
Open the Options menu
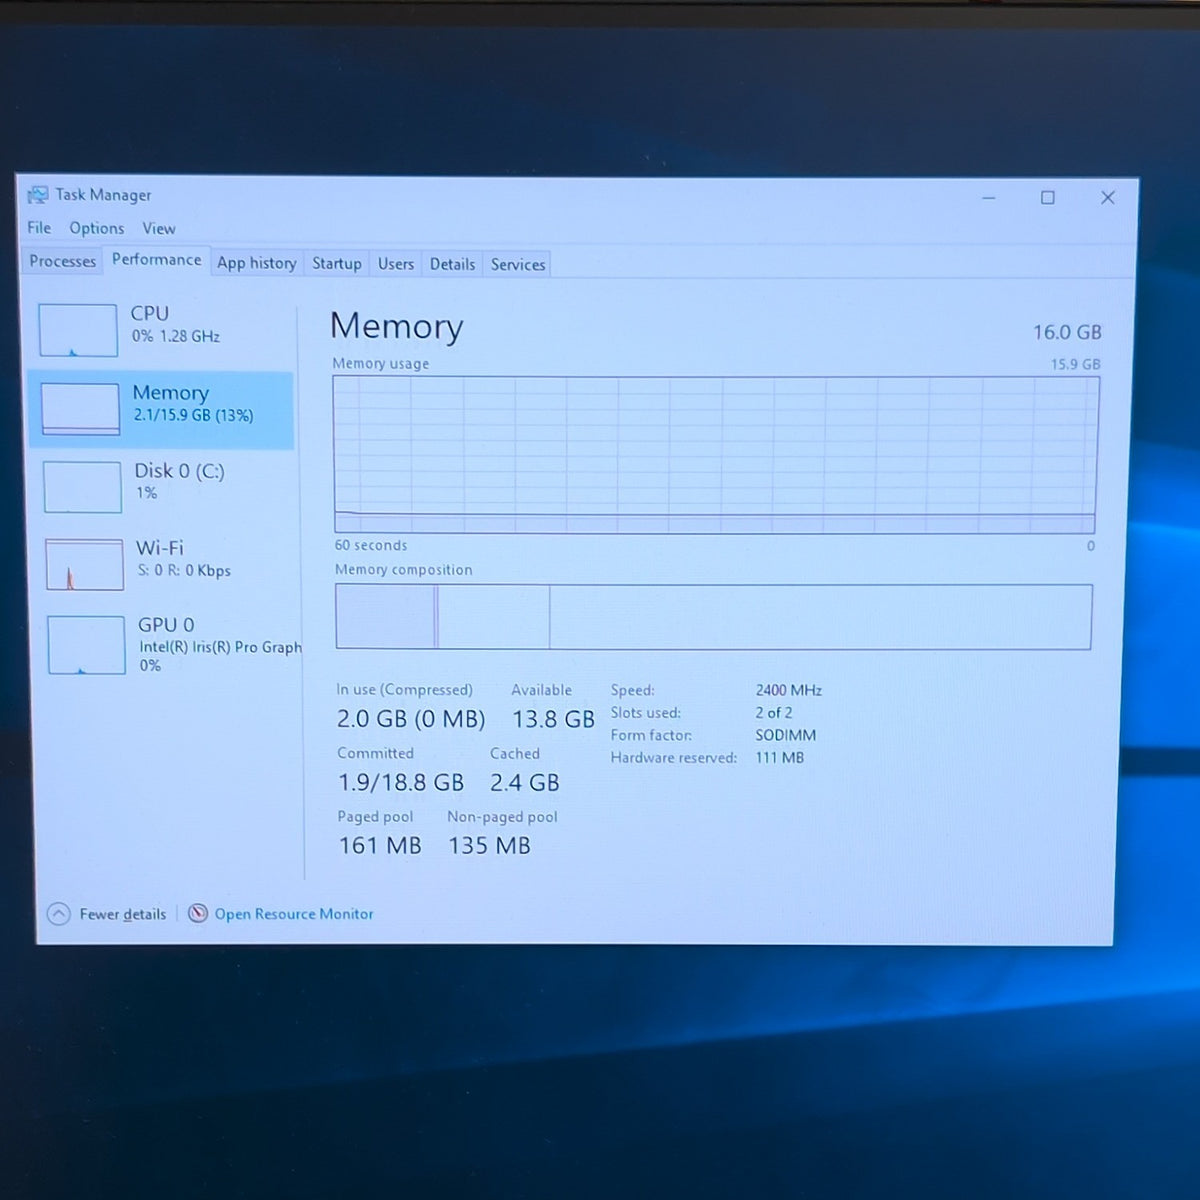pyautogui.click(x=97, y=228)
